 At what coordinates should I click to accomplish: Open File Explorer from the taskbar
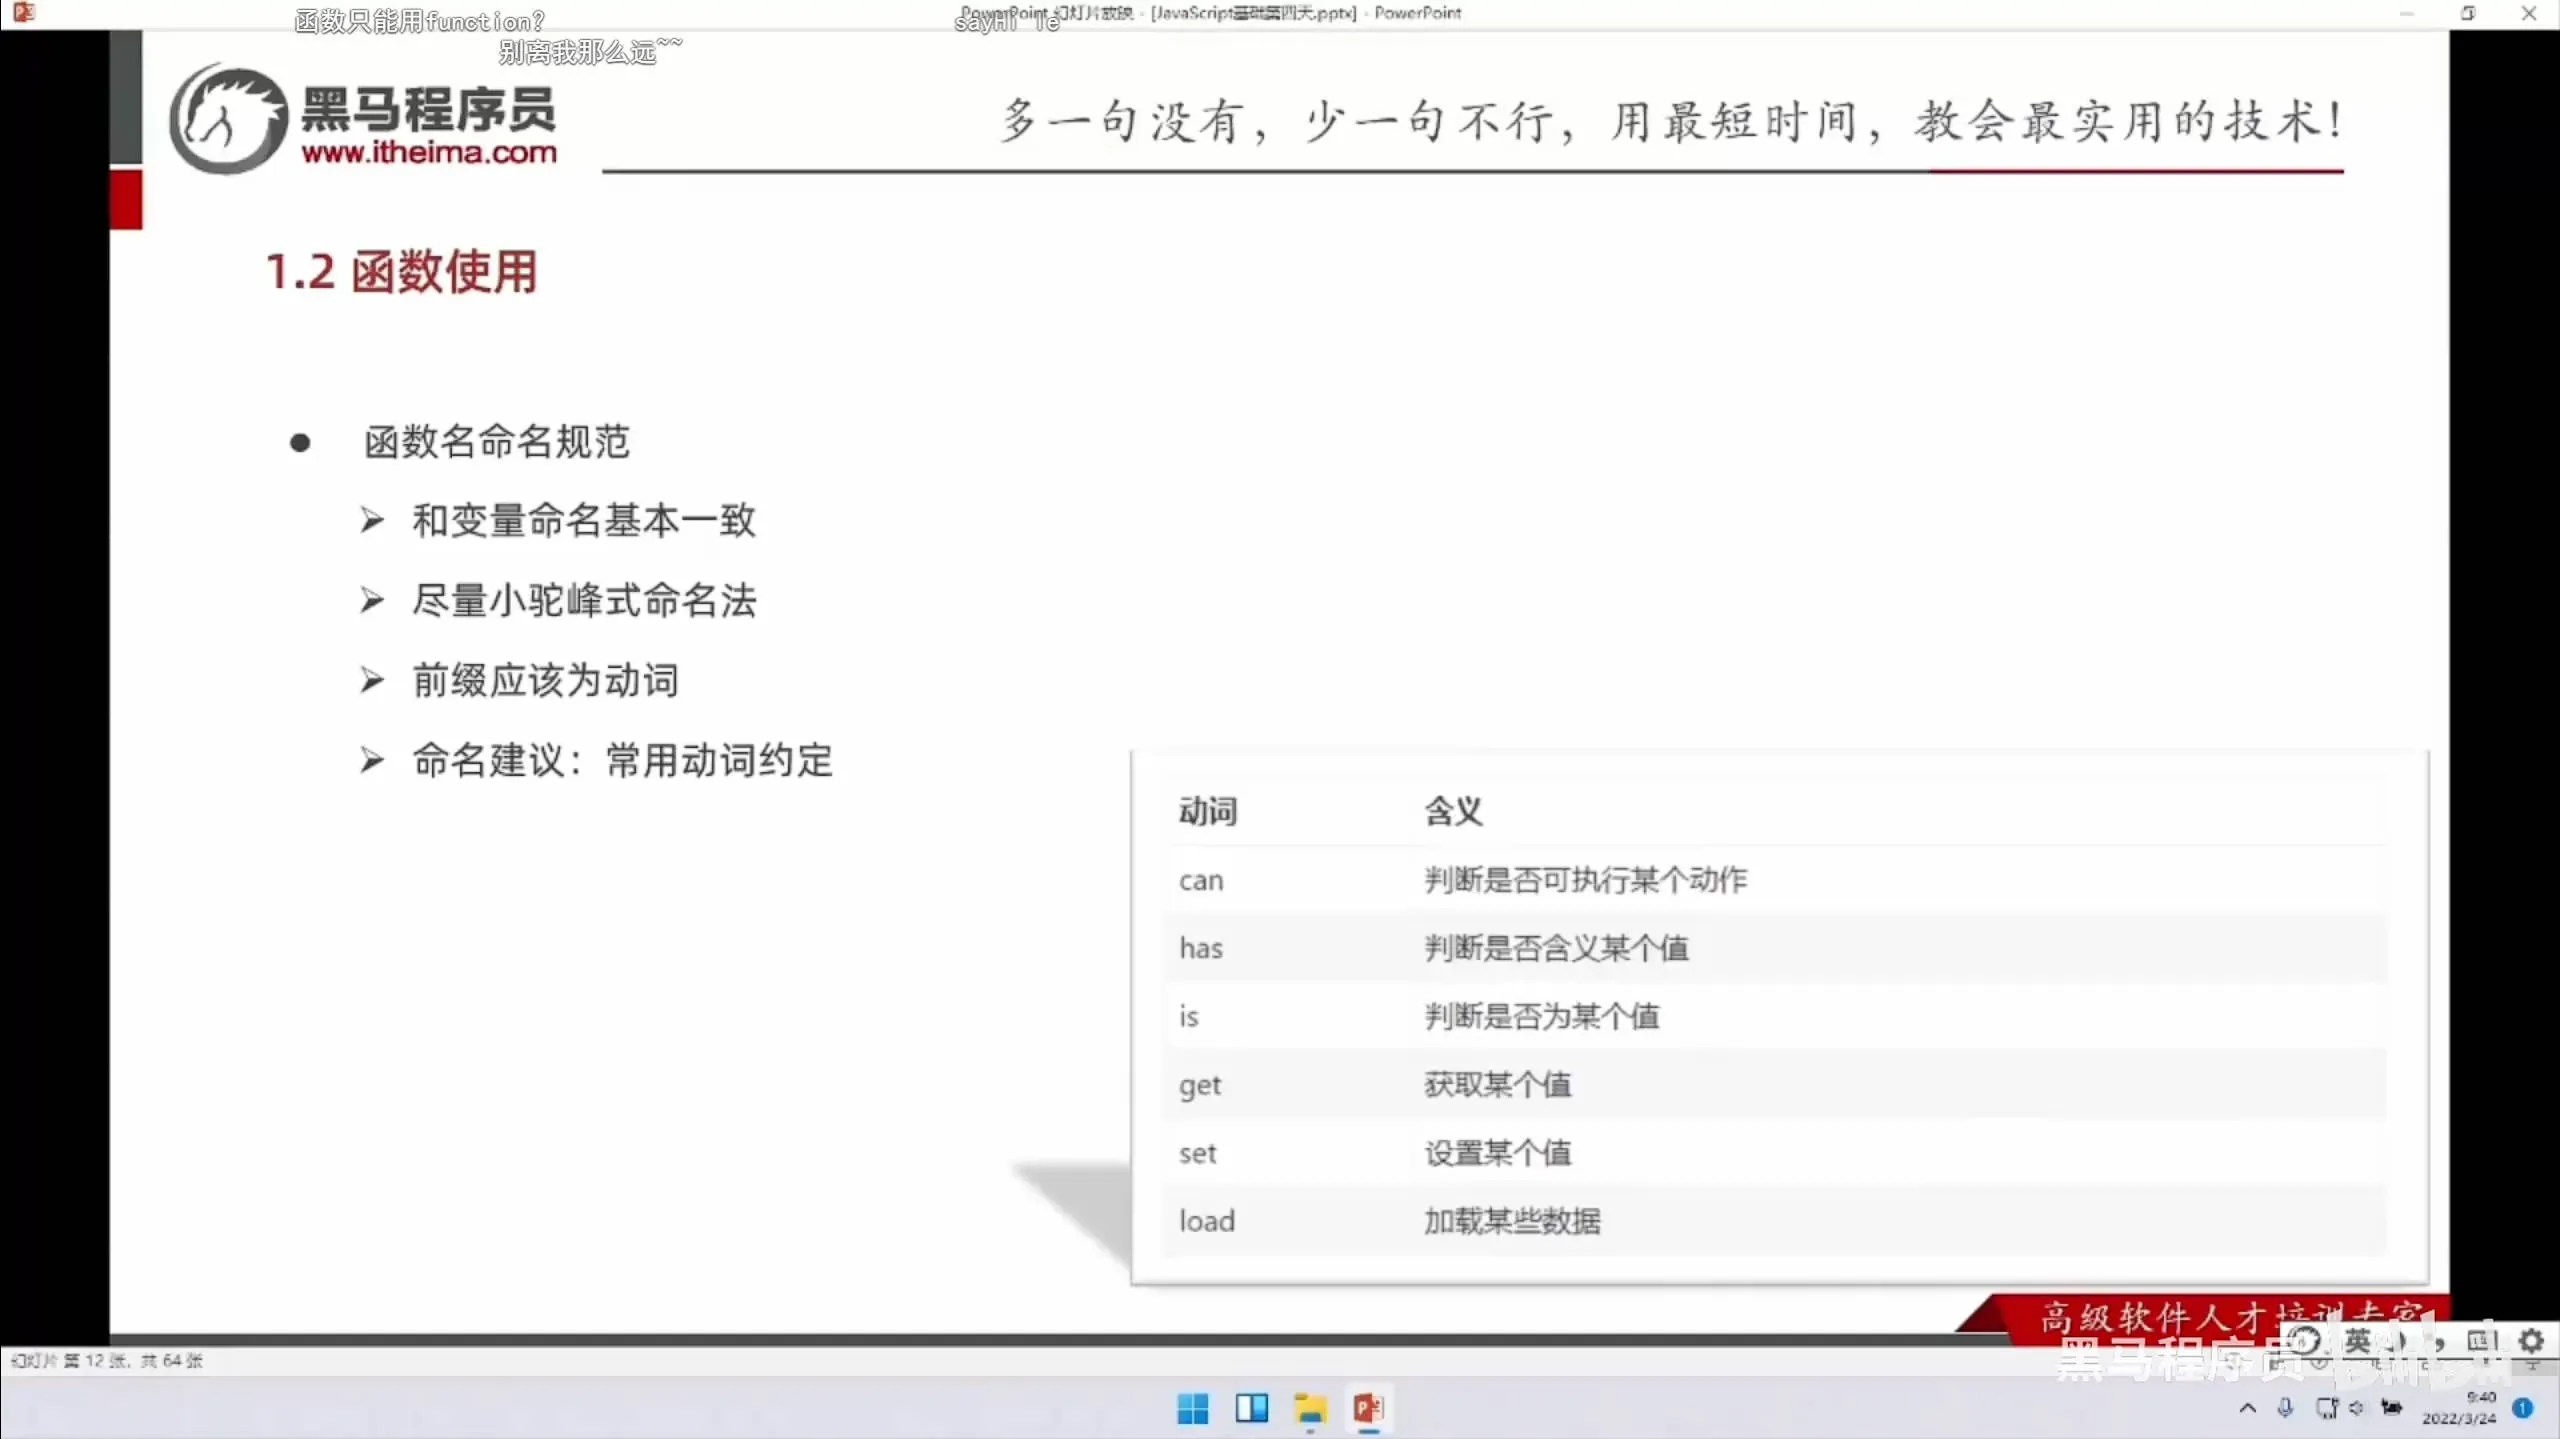click(1310, 1408)
